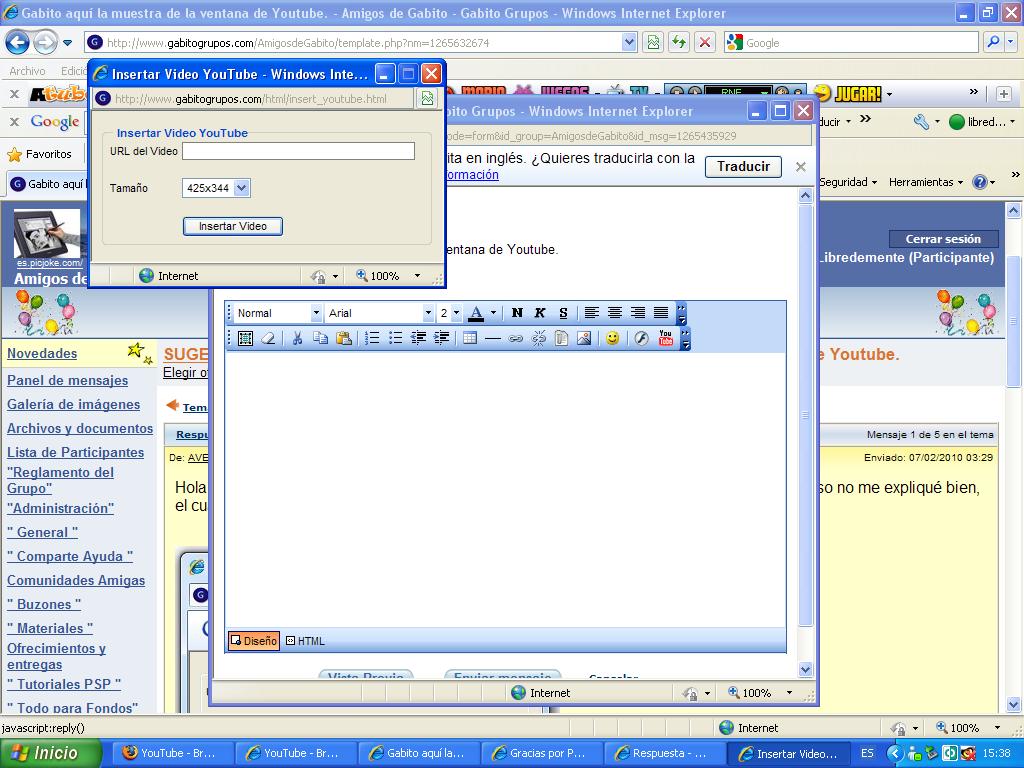This screenshot has width=1024, height=768.
Task: Click the Flash insert icon
Action: [x=641, y=339]
